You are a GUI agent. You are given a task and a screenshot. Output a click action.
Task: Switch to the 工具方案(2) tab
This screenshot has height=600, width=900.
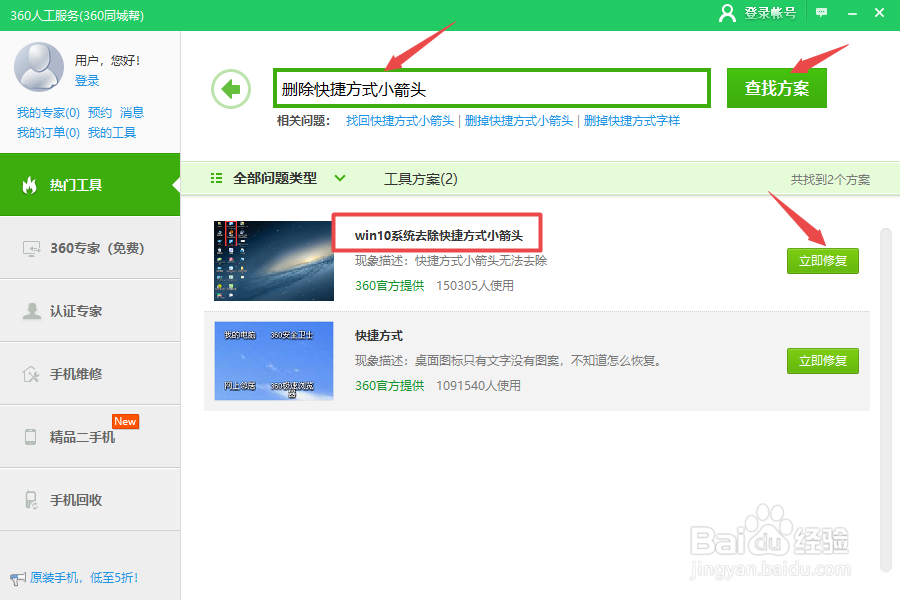[x=421, y=179]
